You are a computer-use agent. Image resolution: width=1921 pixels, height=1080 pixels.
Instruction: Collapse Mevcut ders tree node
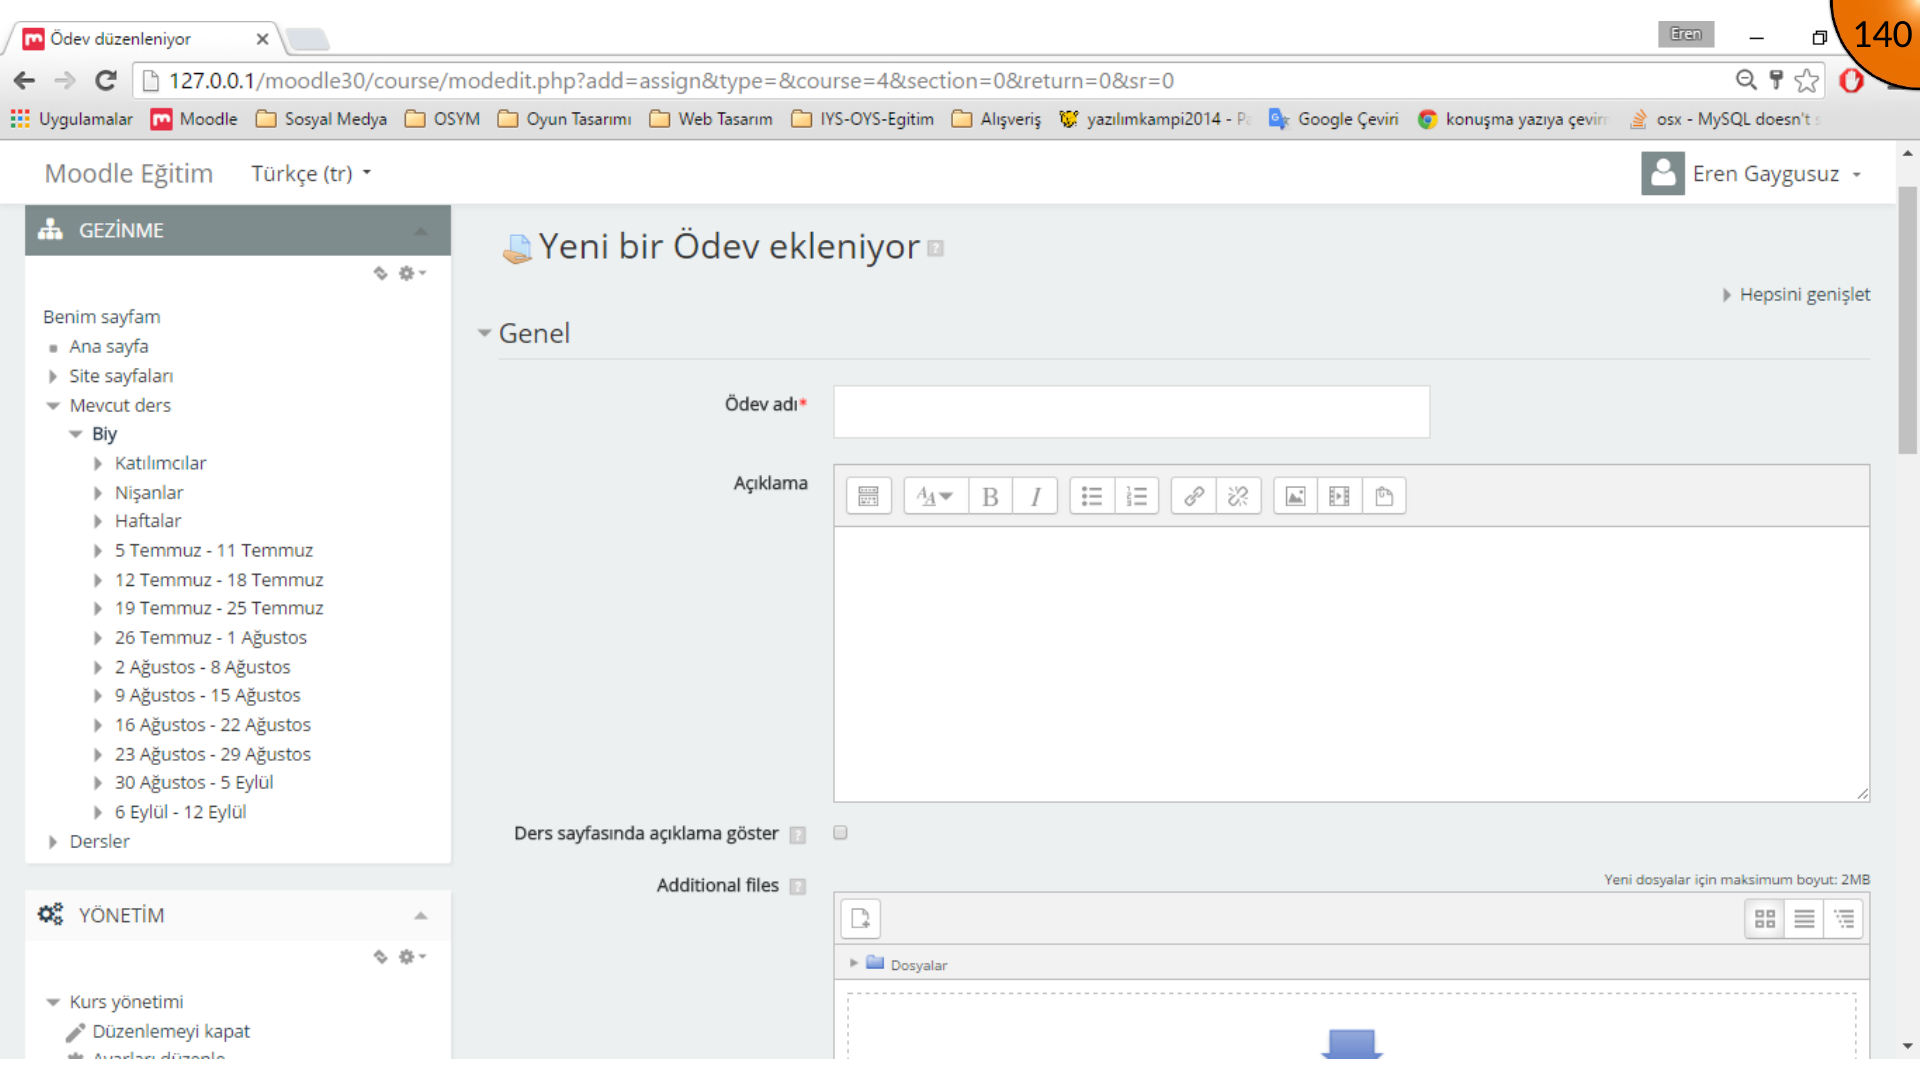pyautogui.click(x=53, y=405)
